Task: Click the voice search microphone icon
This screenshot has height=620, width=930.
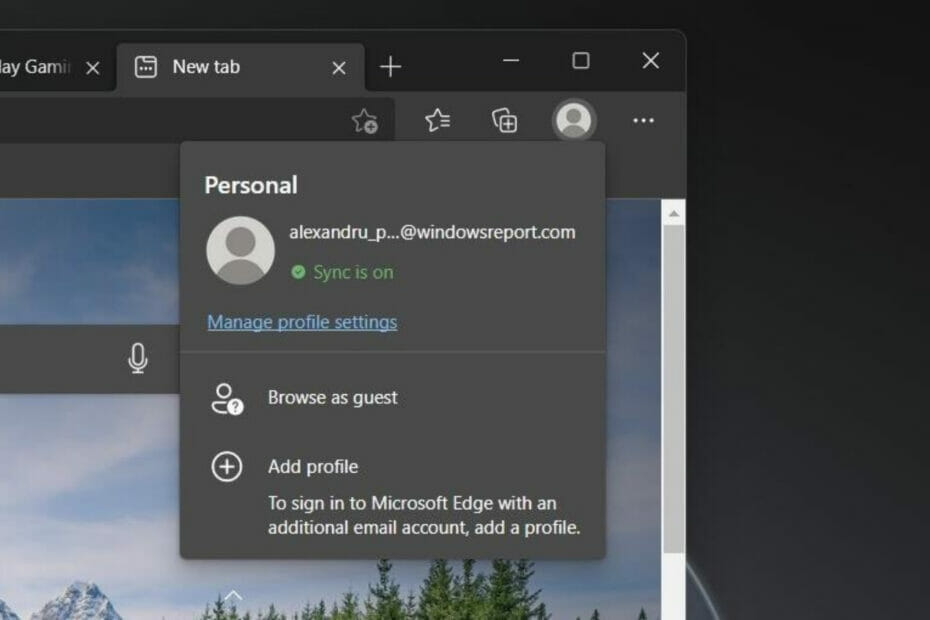Action: tap(138, 358)
